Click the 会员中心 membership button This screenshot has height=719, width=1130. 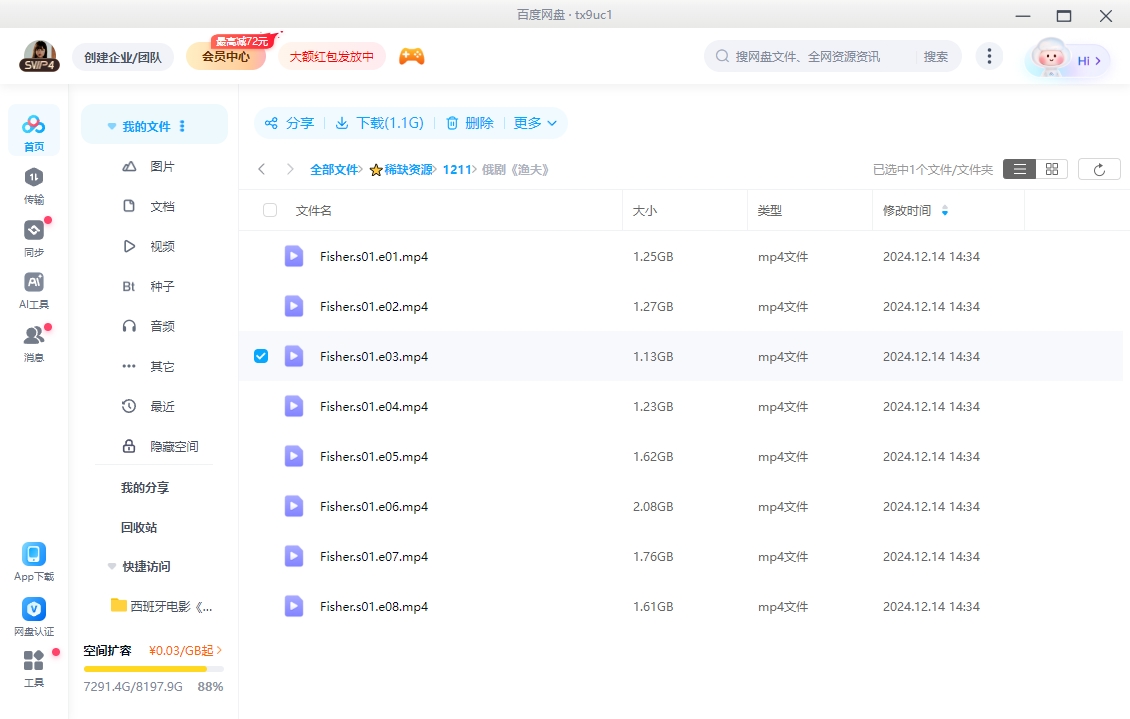click(x=226, y=57)
